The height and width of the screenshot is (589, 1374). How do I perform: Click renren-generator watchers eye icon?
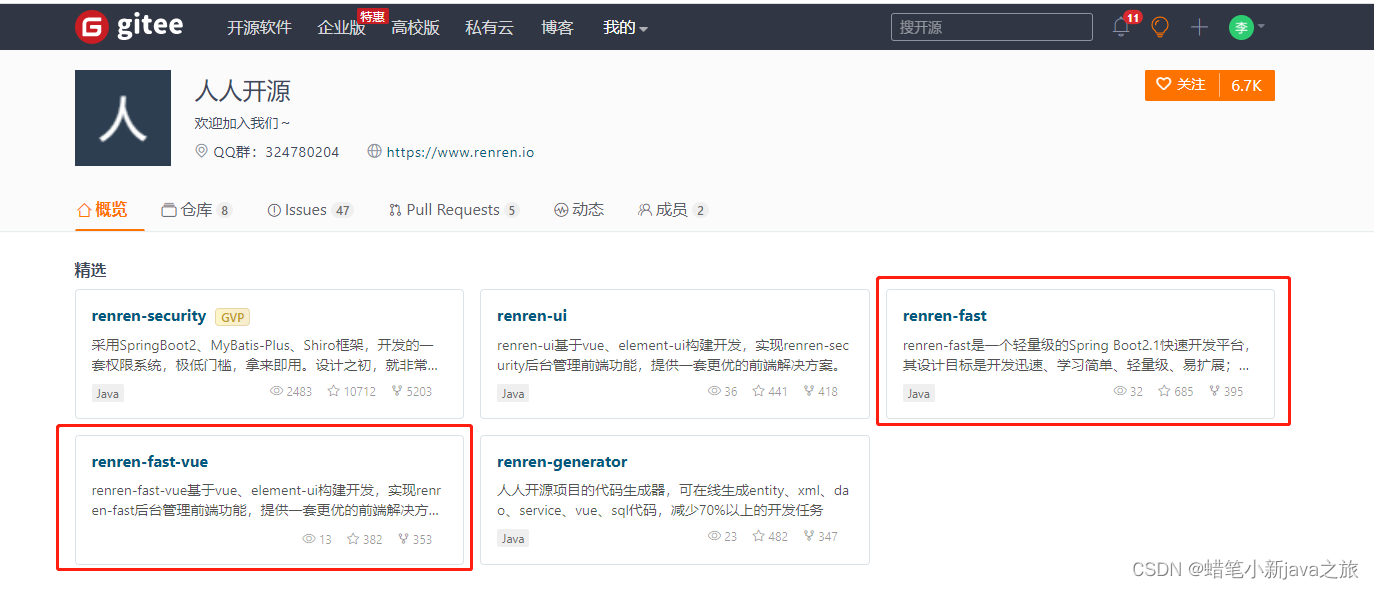(714, 536)
